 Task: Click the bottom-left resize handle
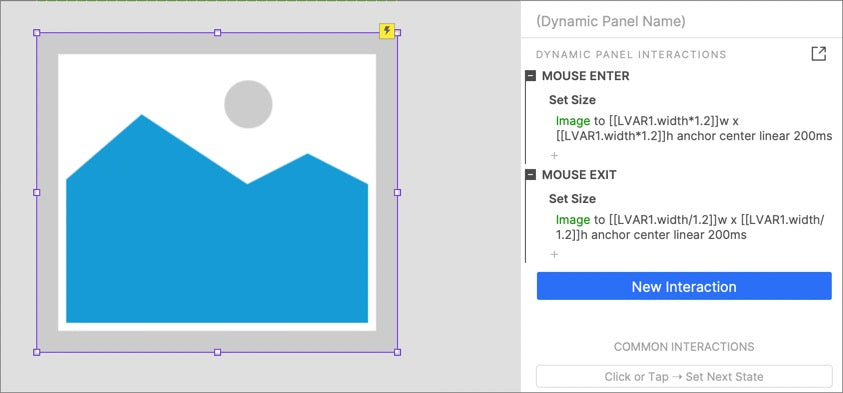point(37,352)
